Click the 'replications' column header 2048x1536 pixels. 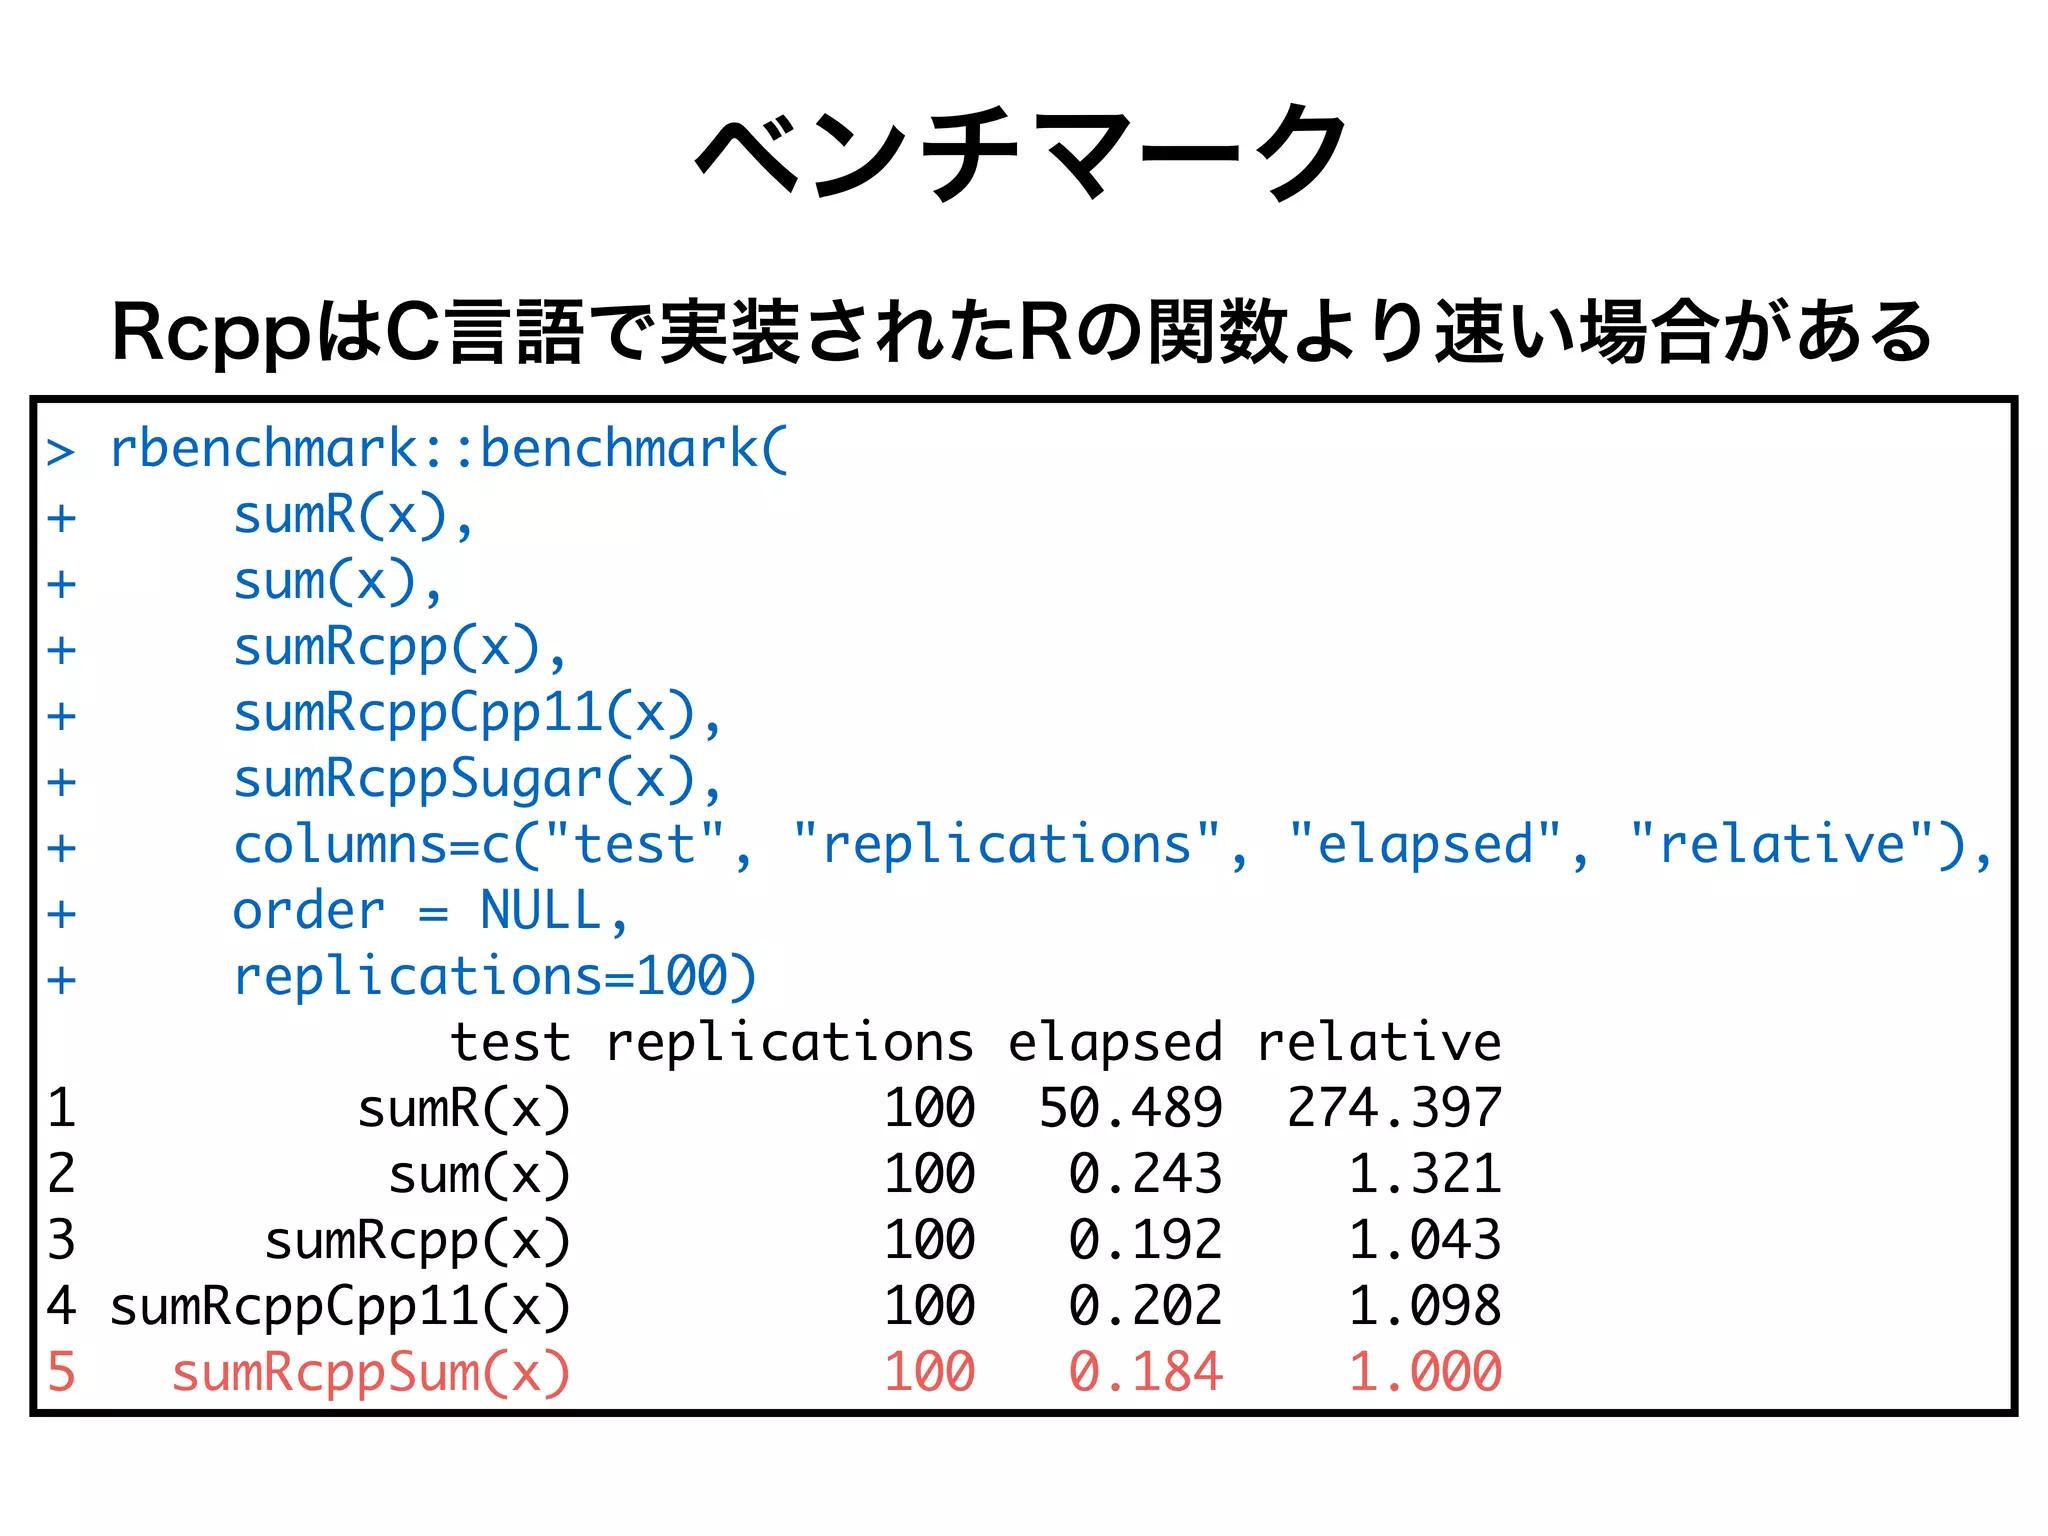(790, 1043)
